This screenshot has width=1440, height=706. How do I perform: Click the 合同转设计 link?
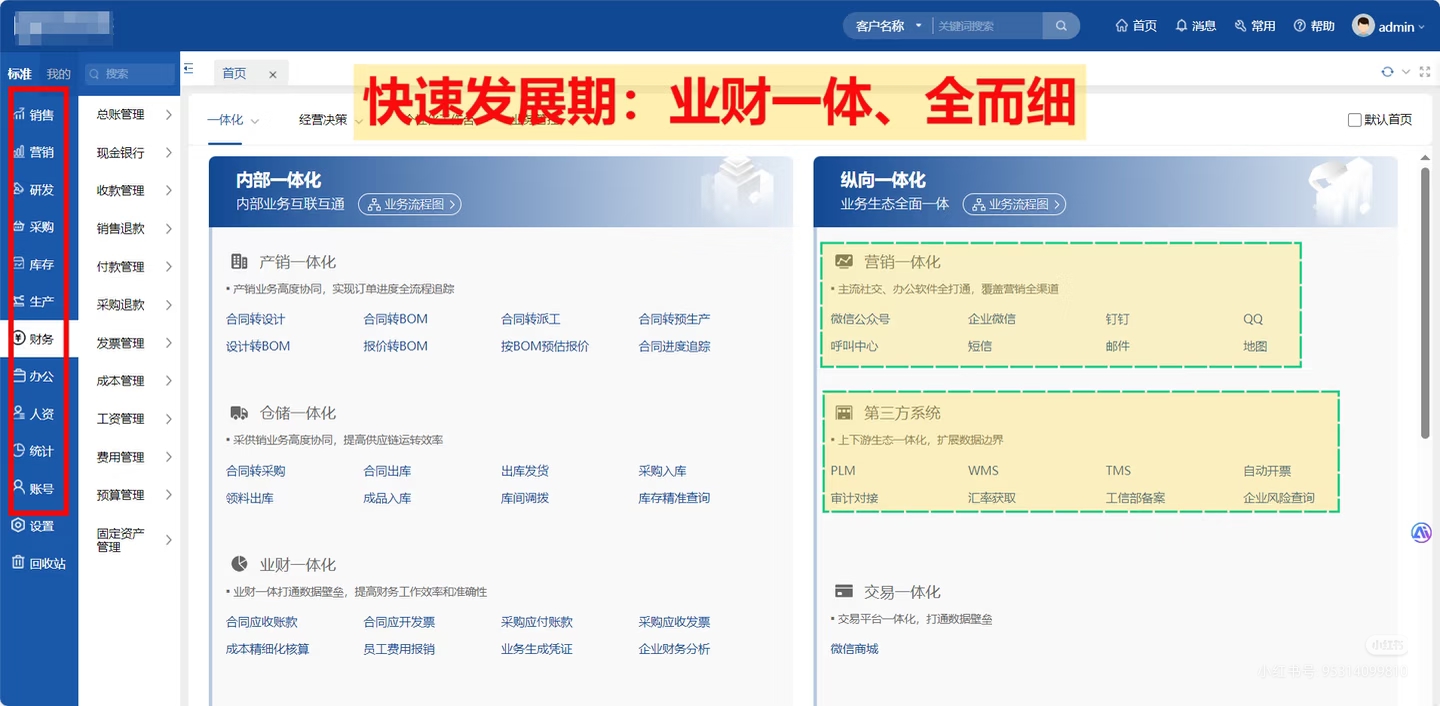255,319
